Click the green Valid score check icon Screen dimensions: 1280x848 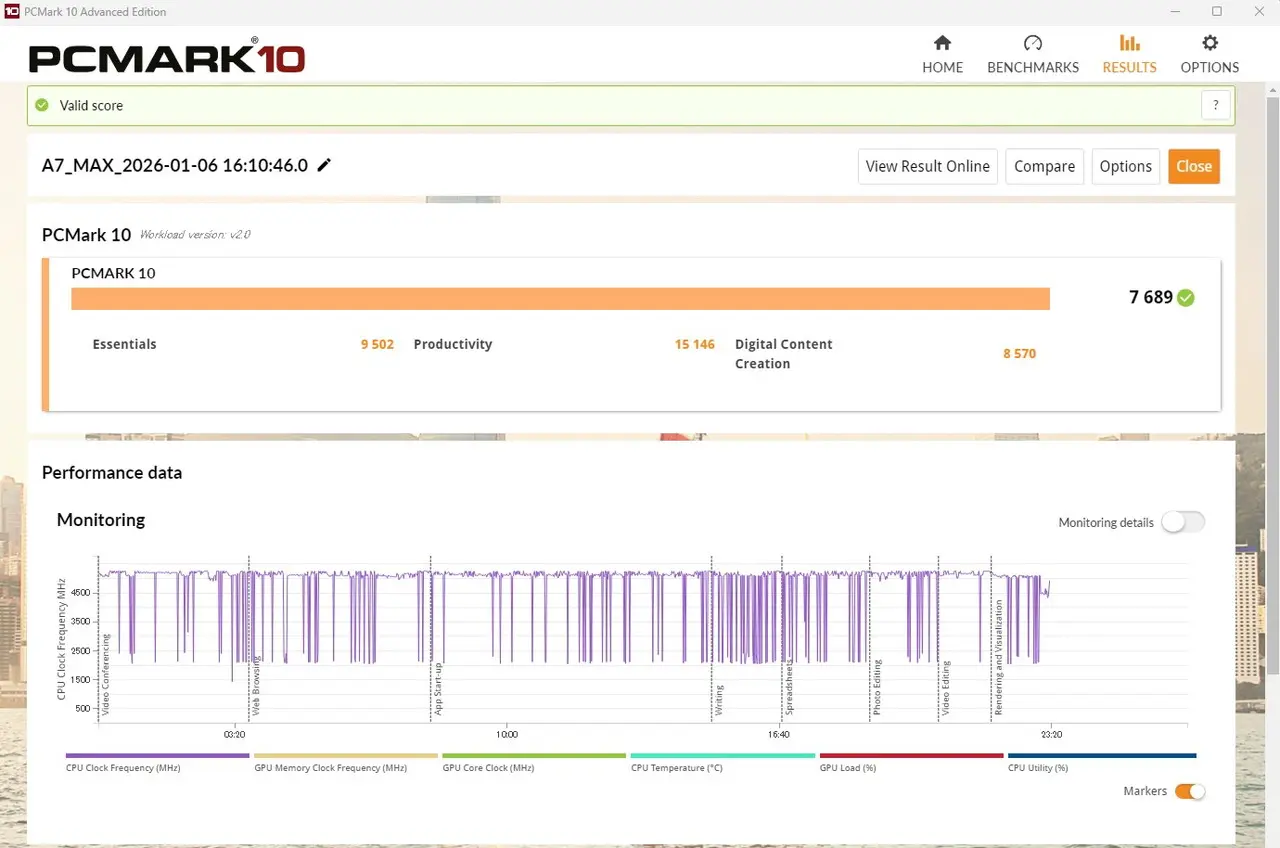tap(42, 105)
